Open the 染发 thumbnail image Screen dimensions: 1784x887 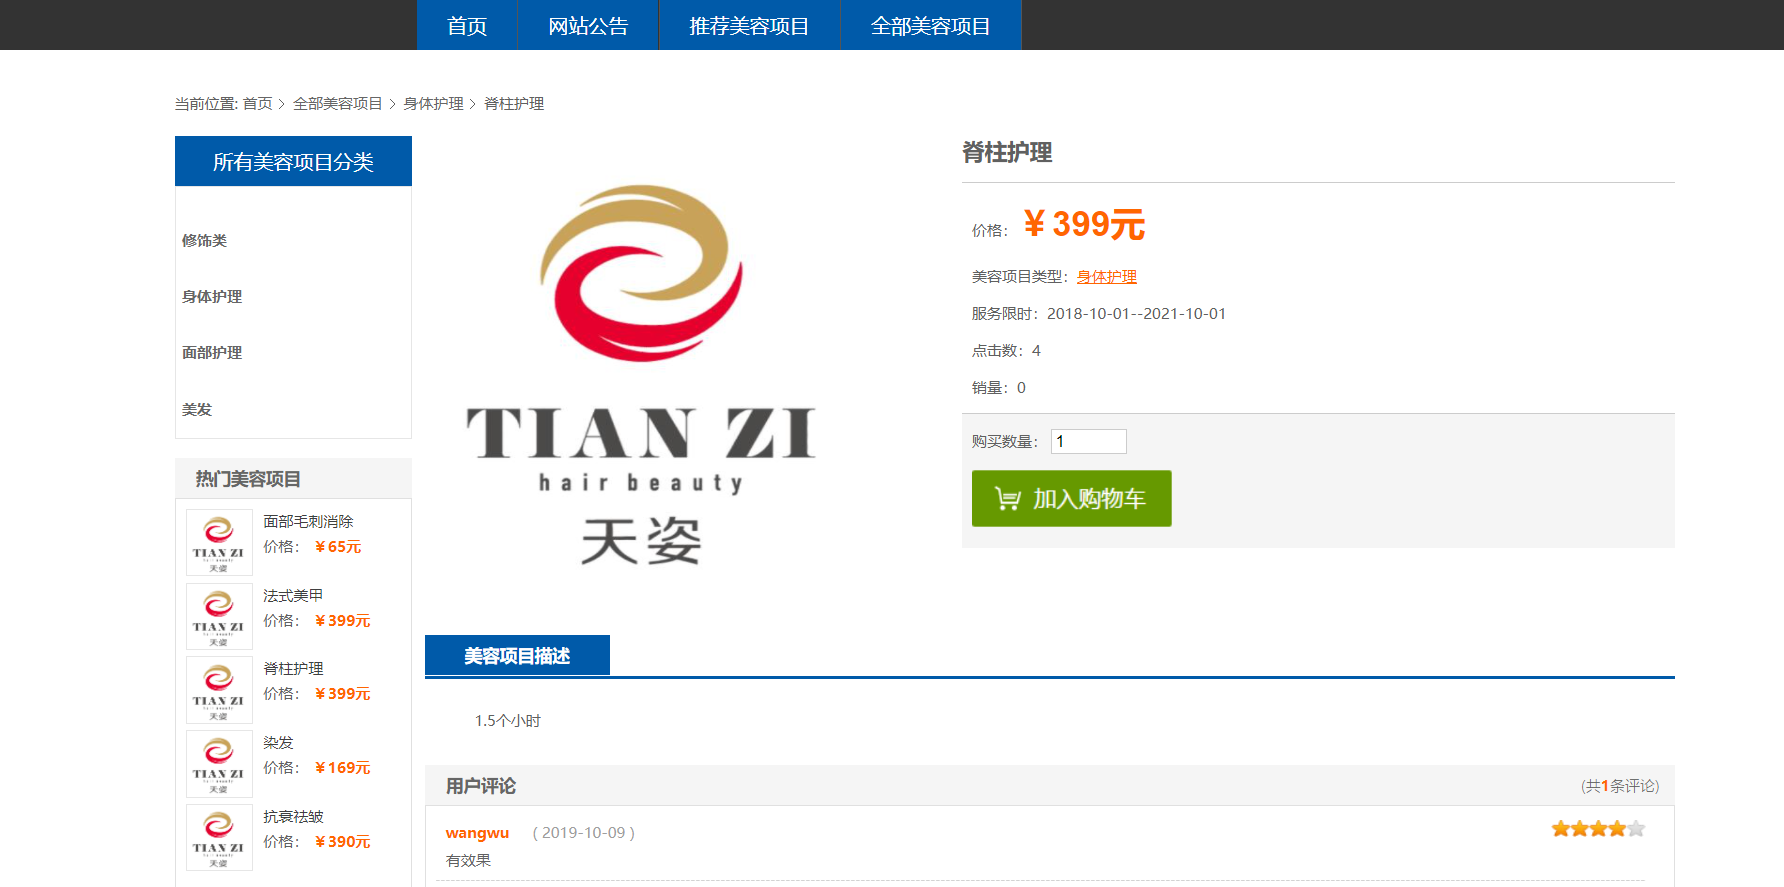(219, 764)
